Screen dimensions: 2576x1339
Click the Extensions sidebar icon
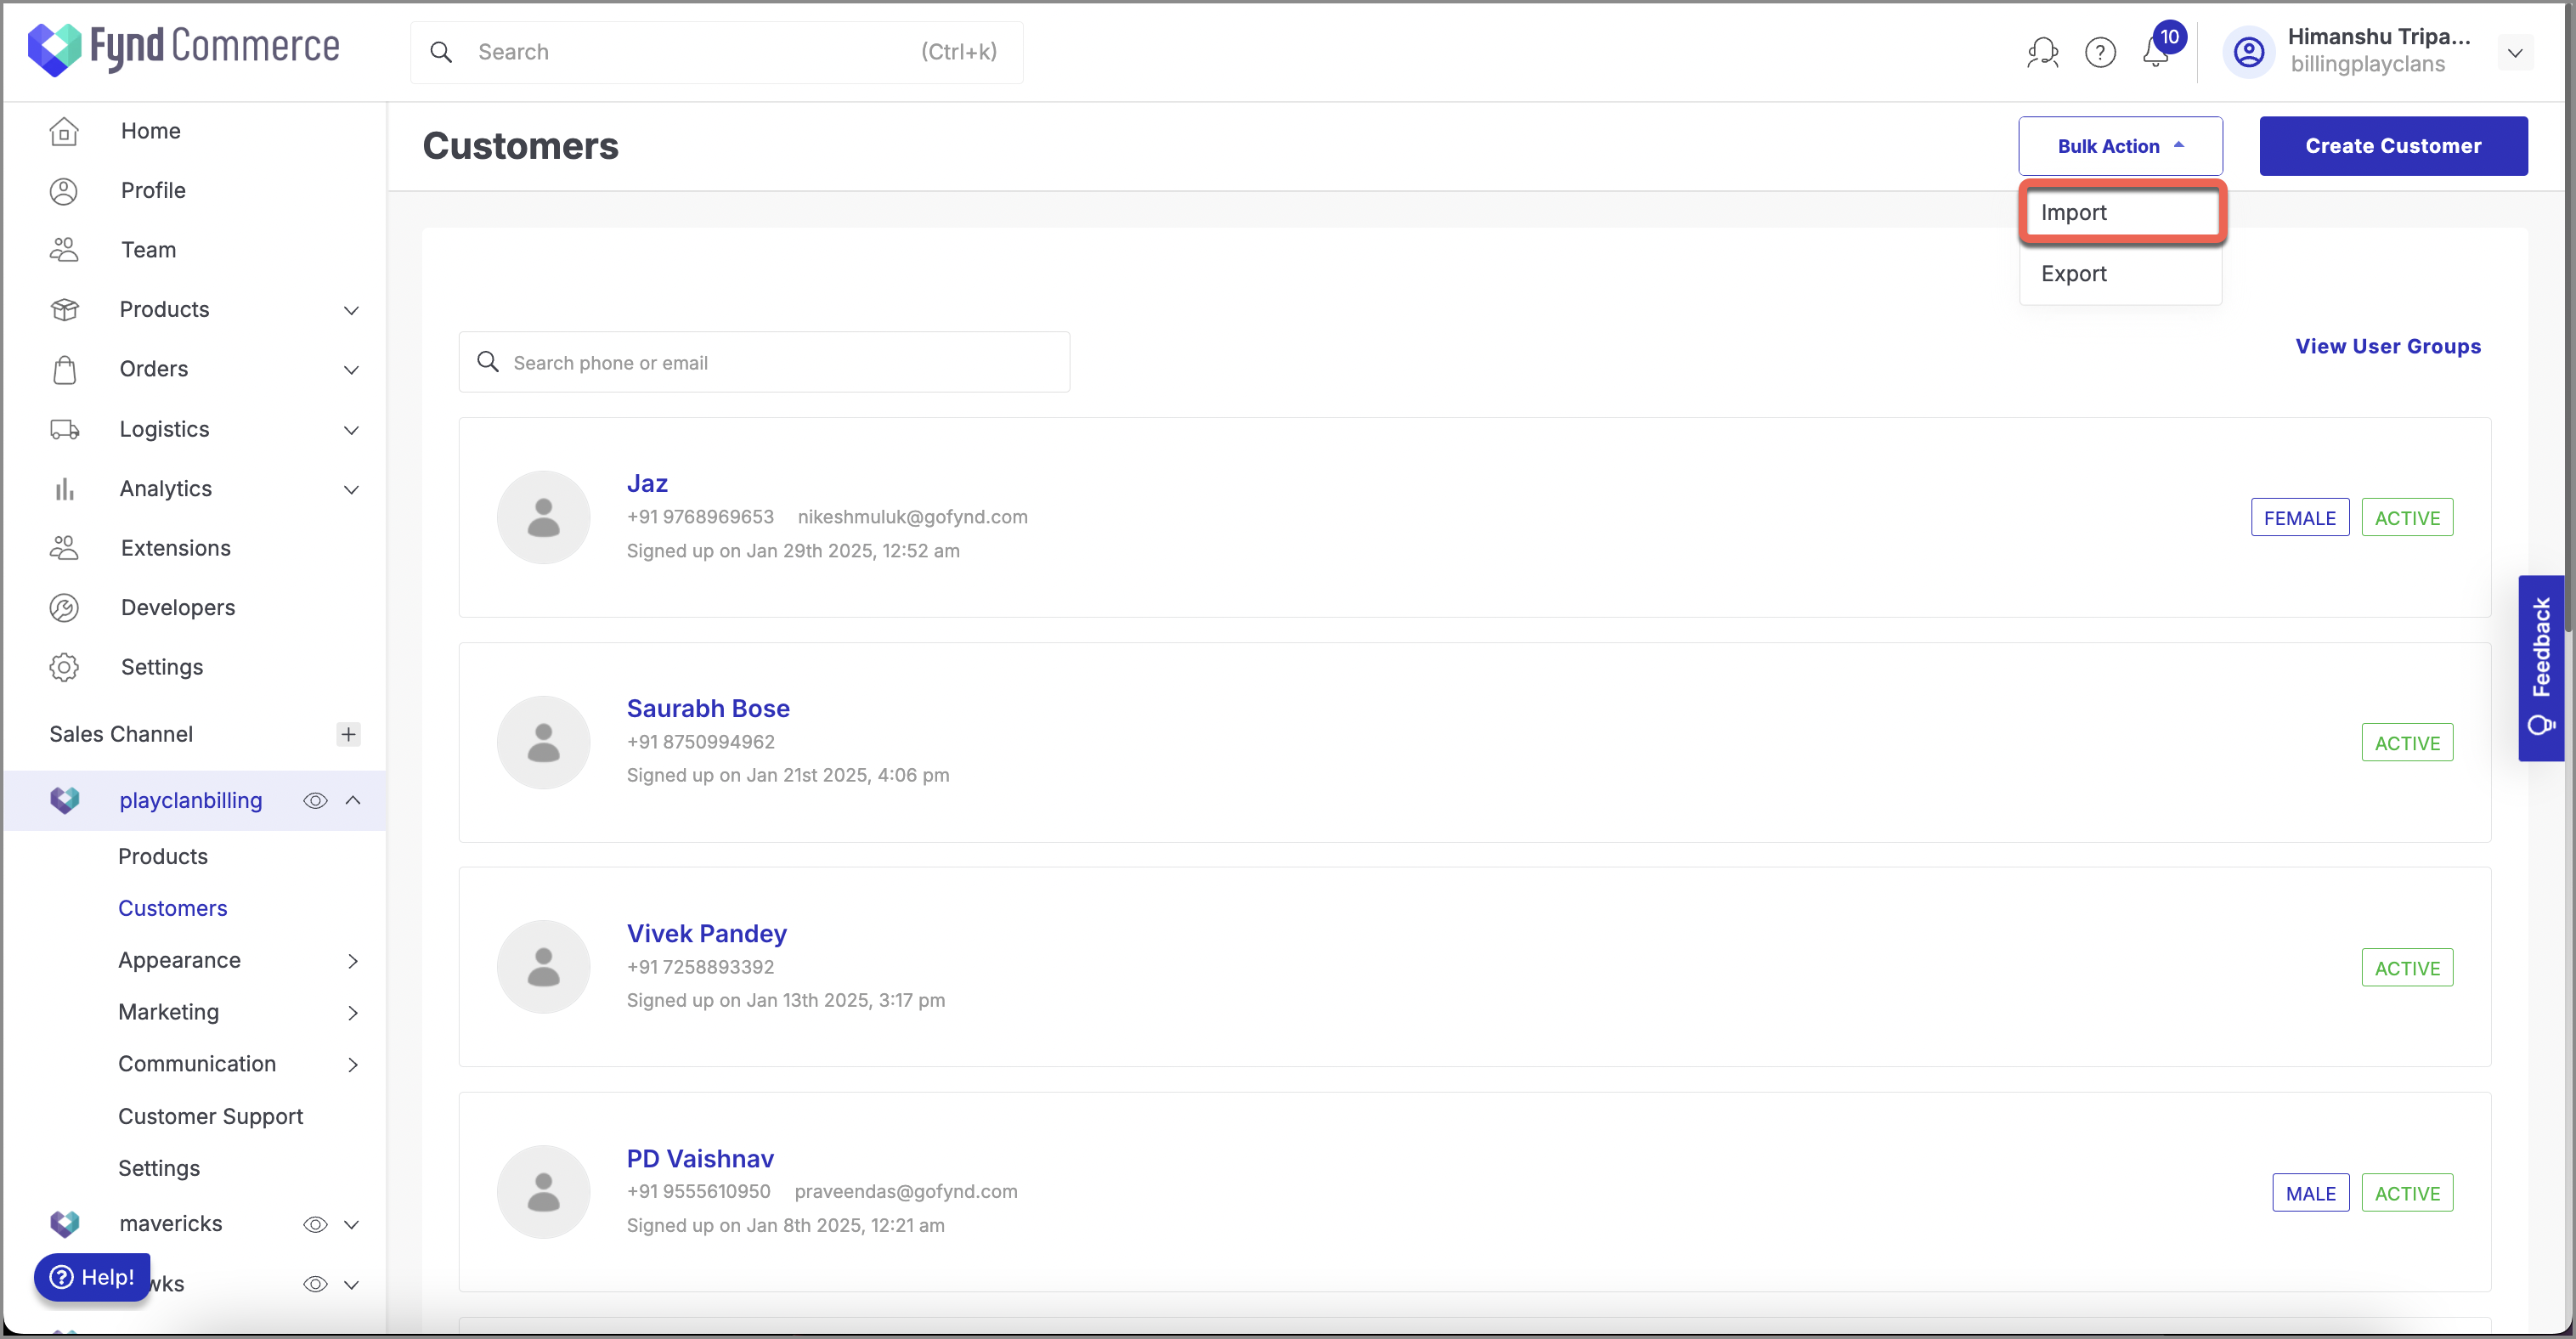tap(64, 548)
